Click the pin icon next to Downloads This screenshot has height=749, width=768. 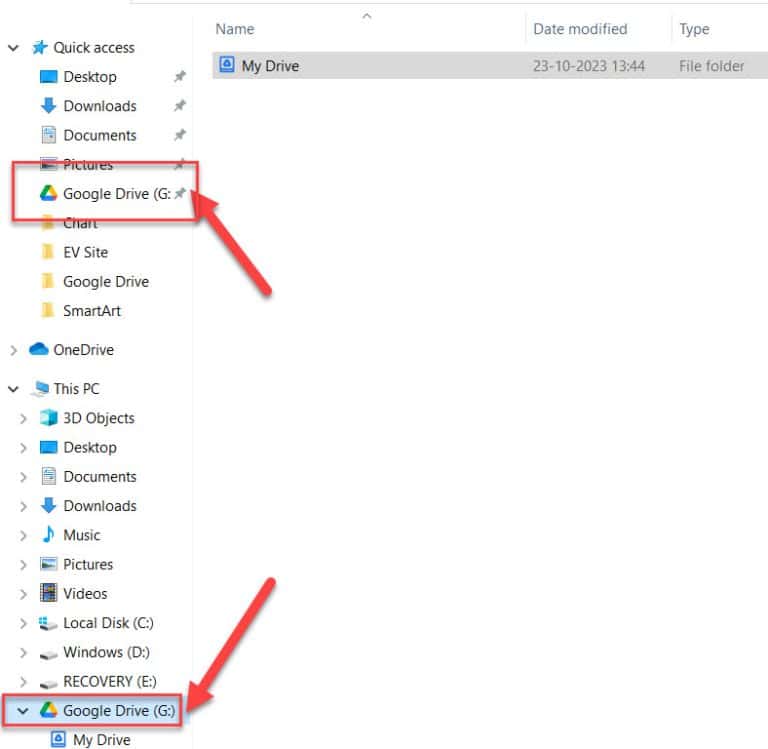point(180,106)
